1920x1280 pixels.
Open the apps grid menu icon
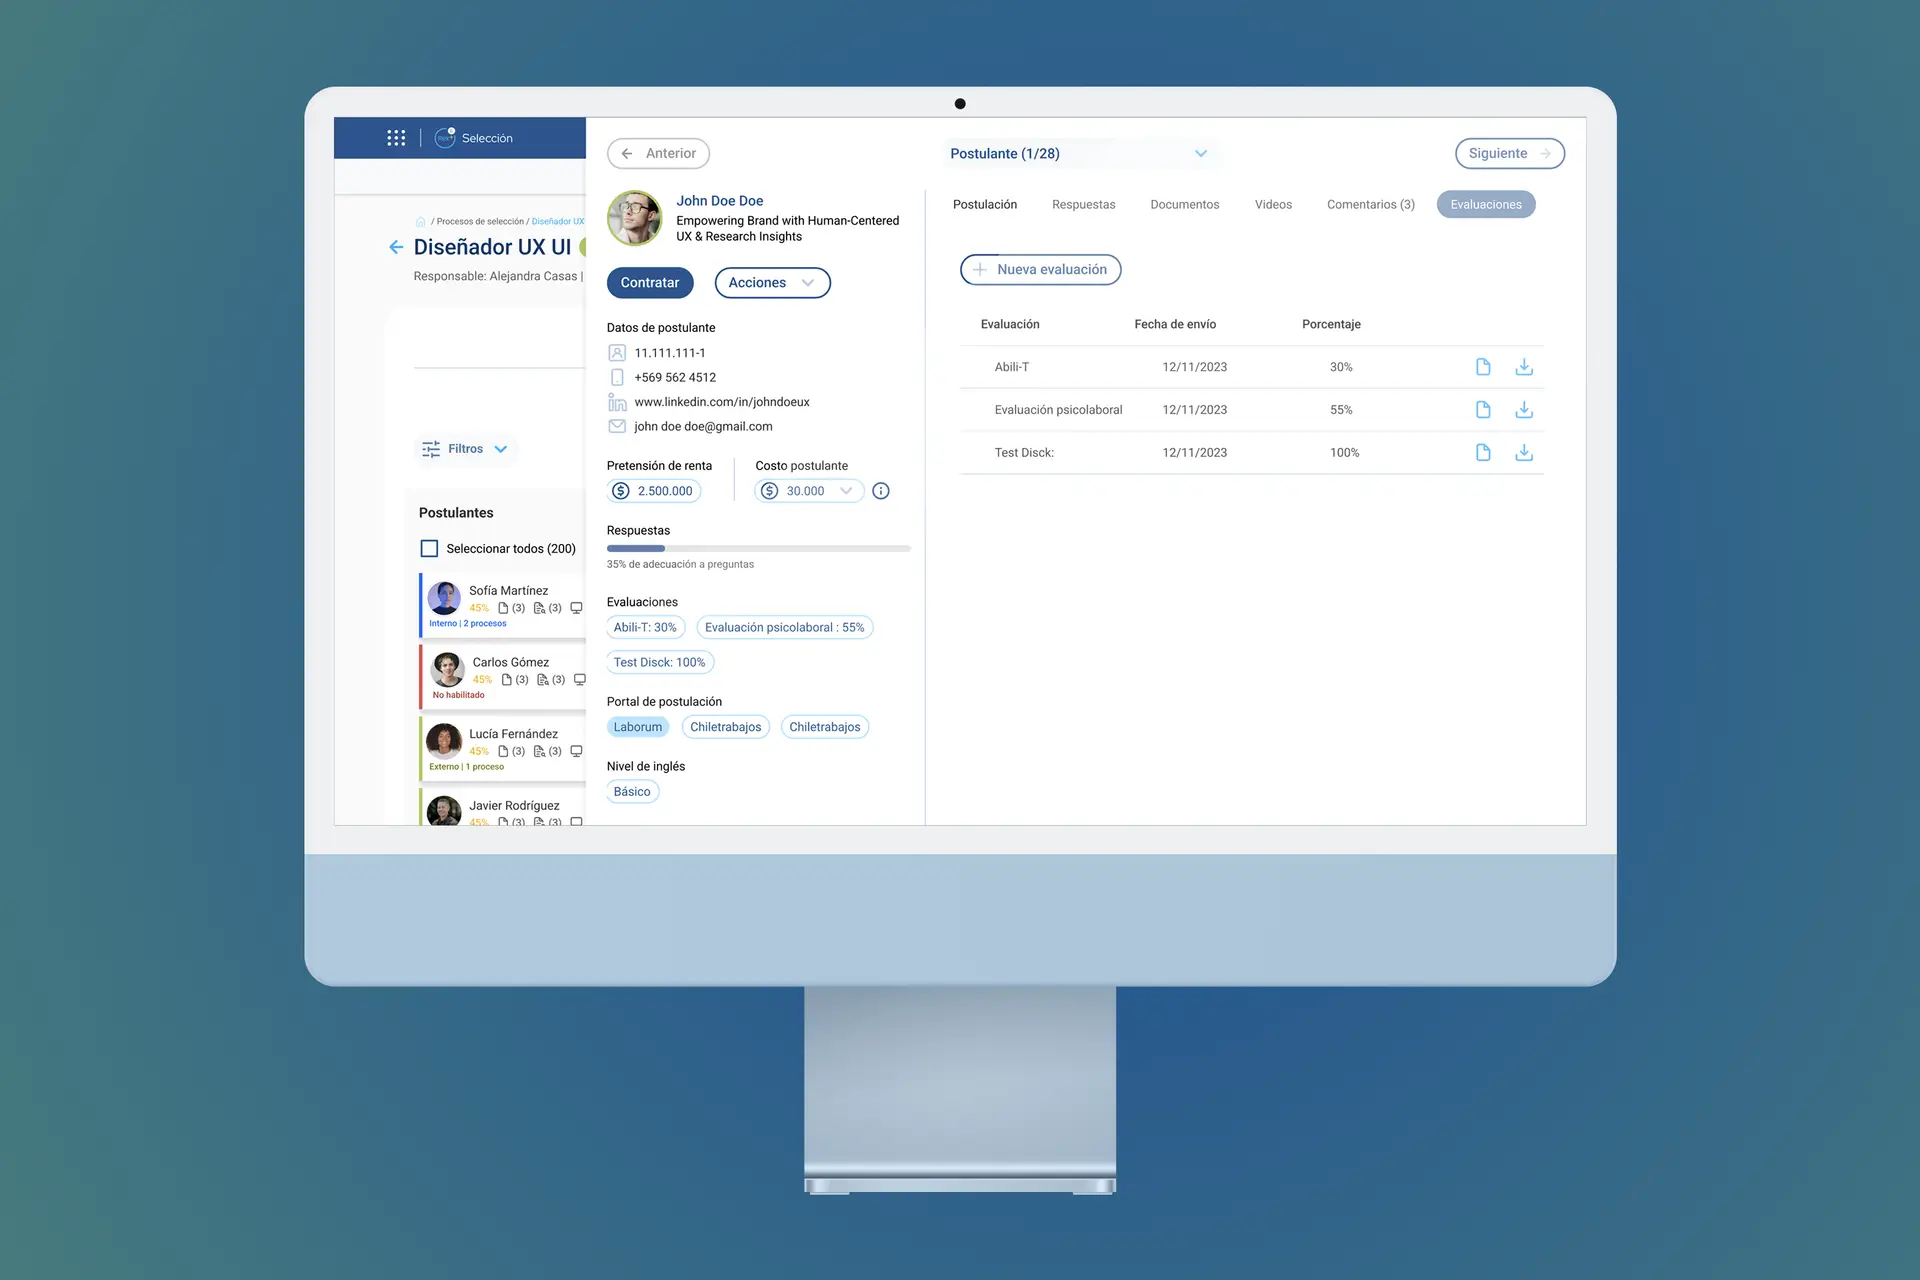click(x=396, y=138)
